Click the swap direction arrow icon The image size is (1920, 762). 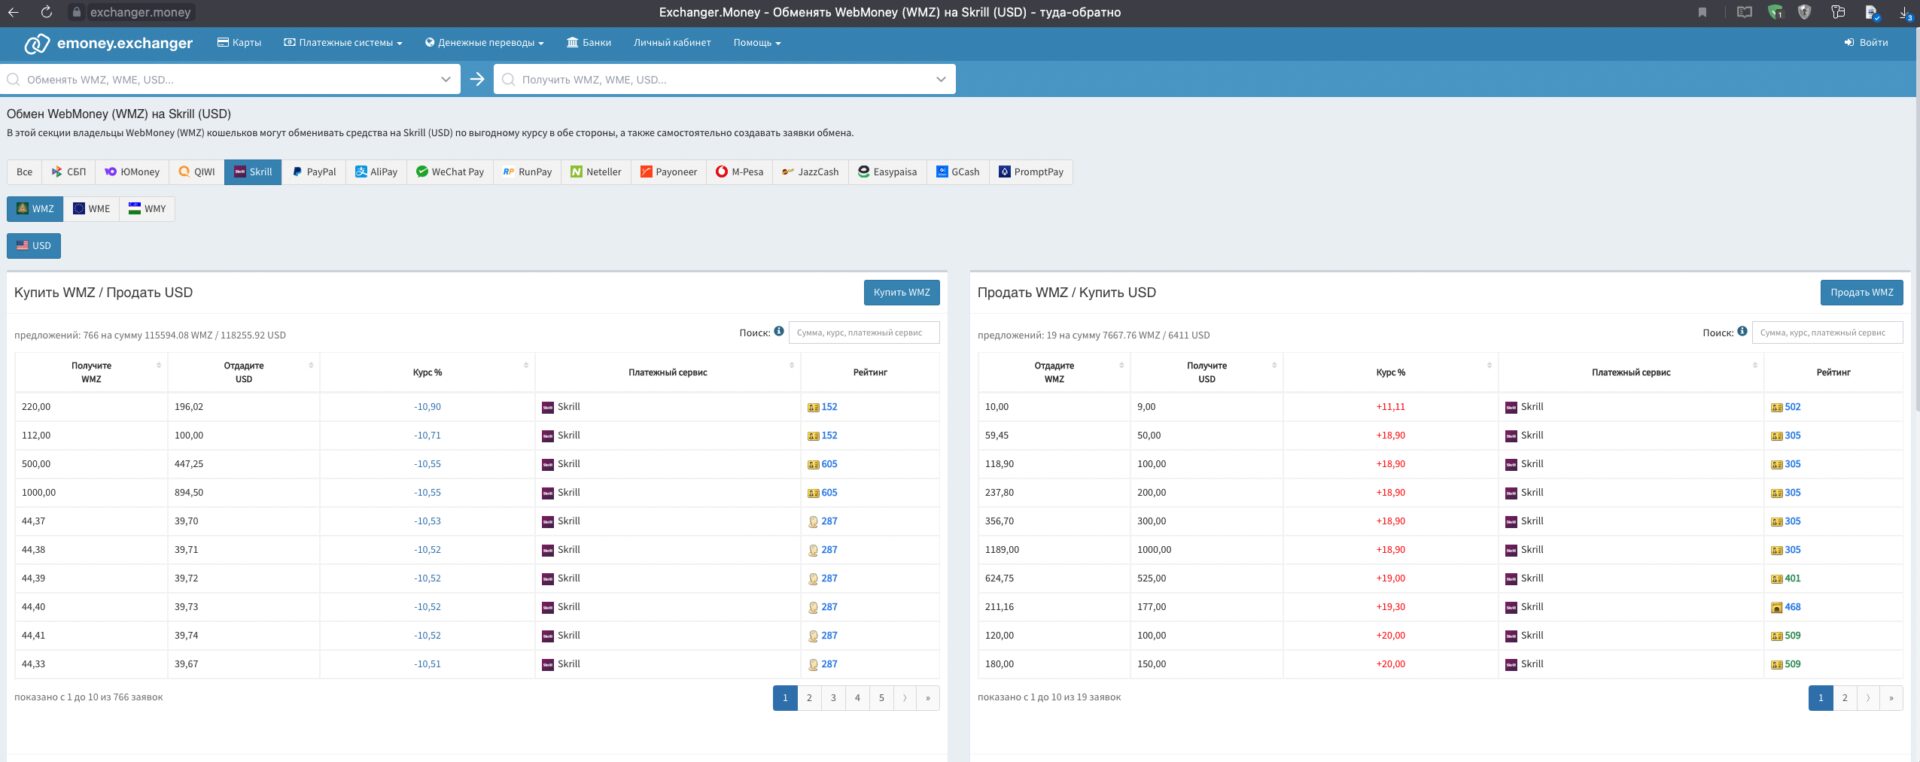tap(477, 79)
